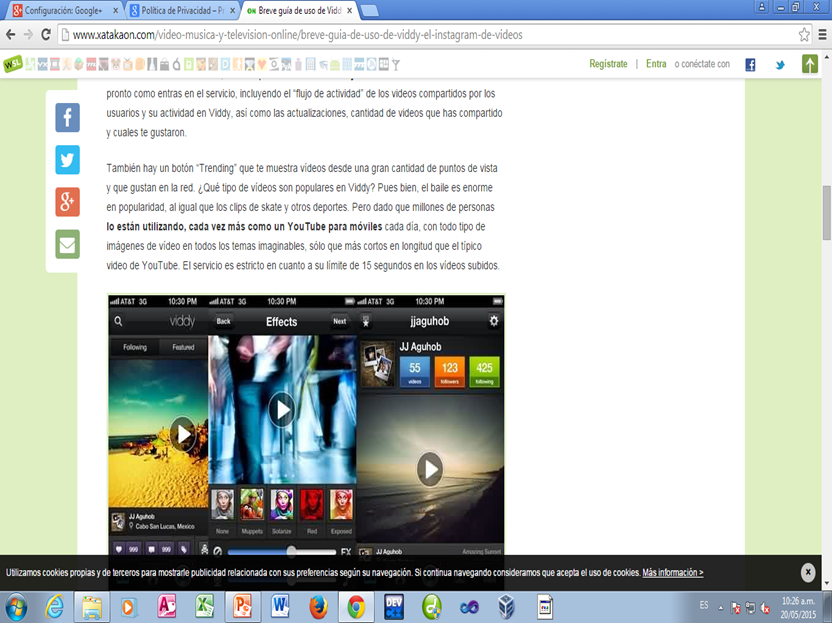The height and width of the screenshot is (623, 832).
Task: Close the Política de Privacidad tab
Action: 232,11
